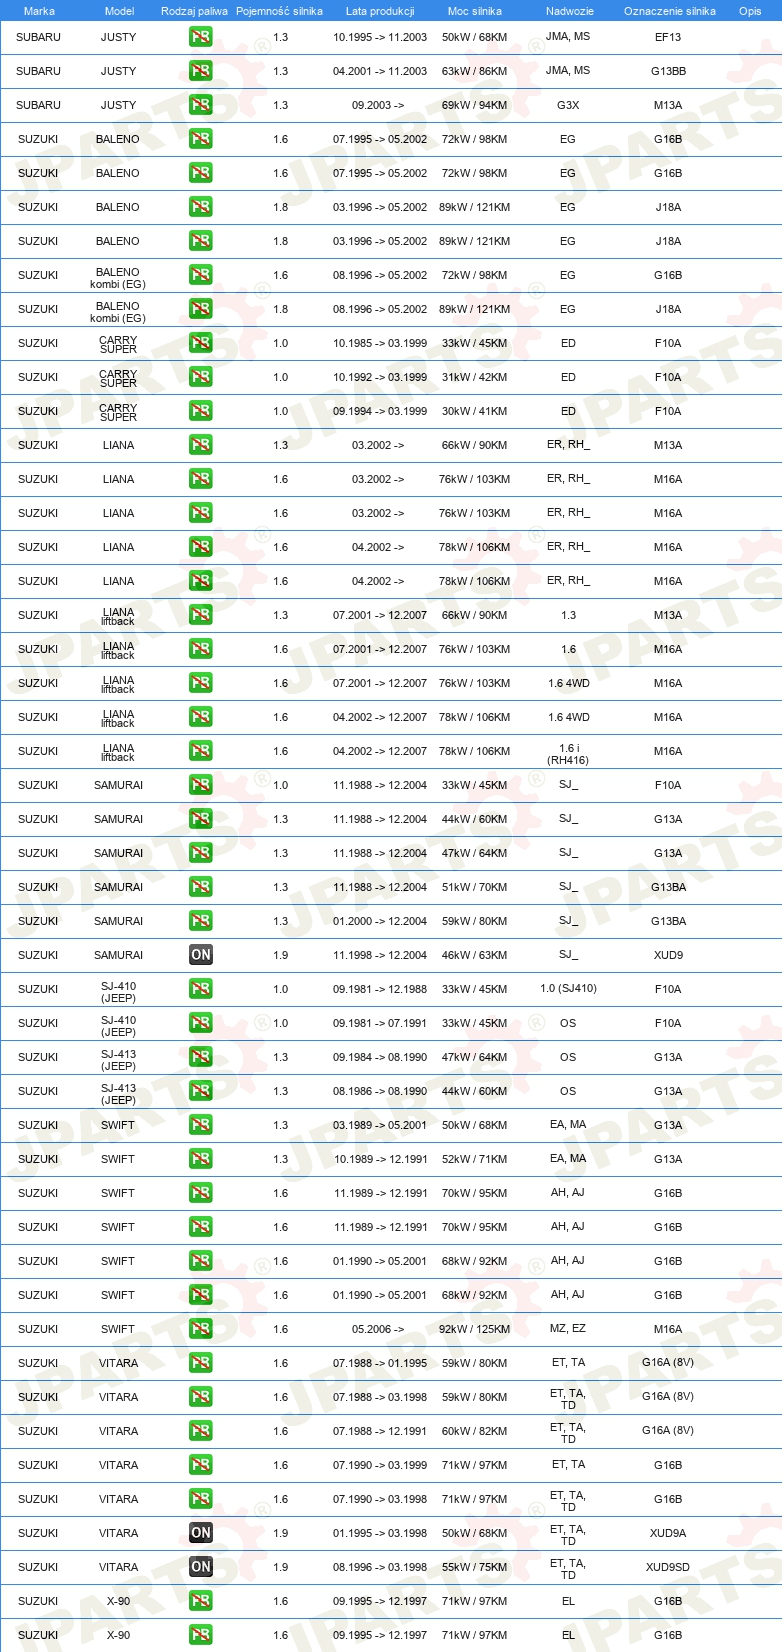
Task: Click the ON diesel icon in the VITARA XUD9SD row
Action: (201, 1567)
